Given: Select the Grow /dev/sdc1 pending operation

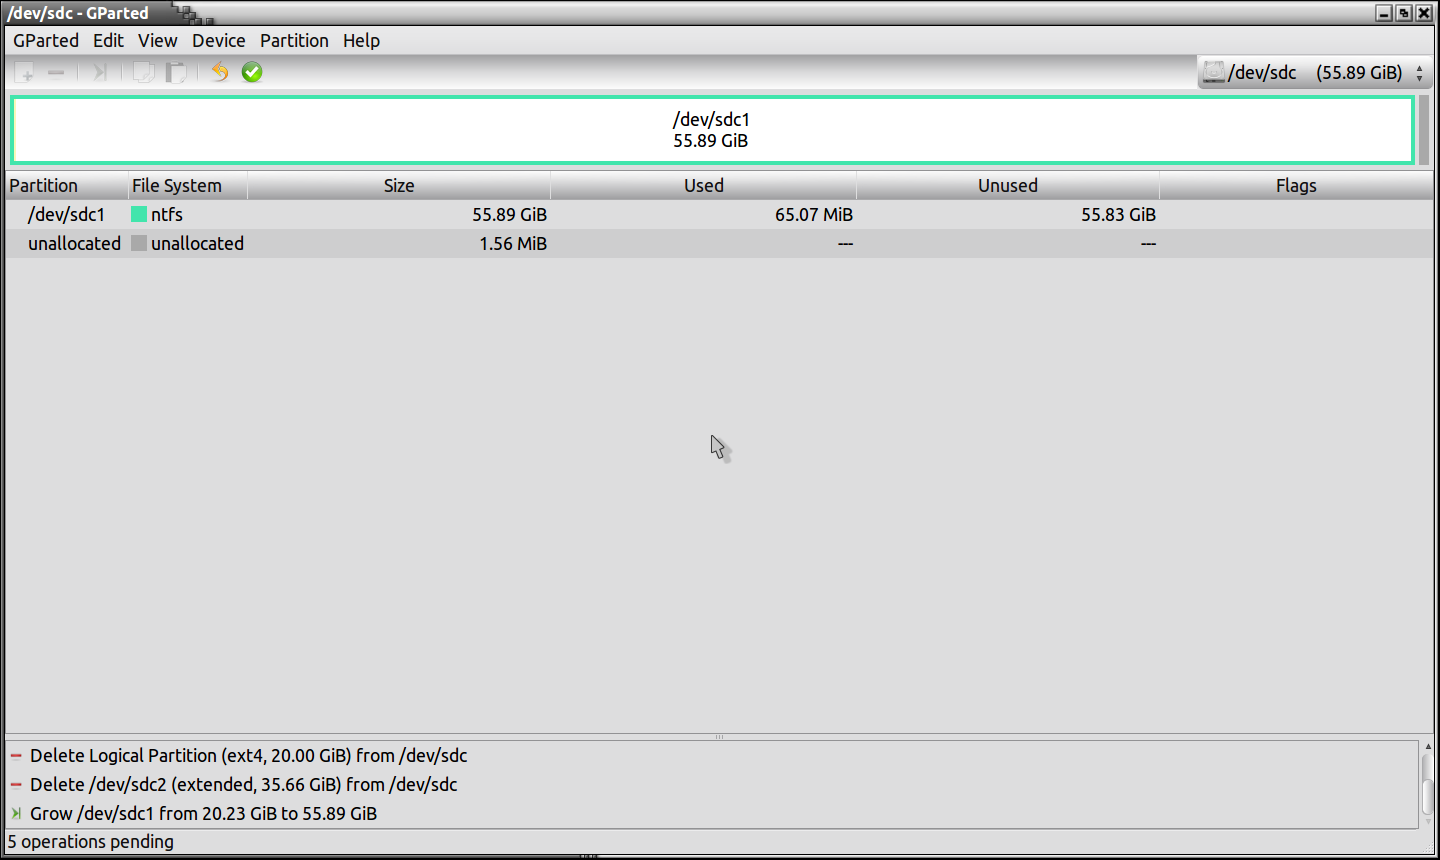Looking at the screenshot, I should tap(203, 813).
